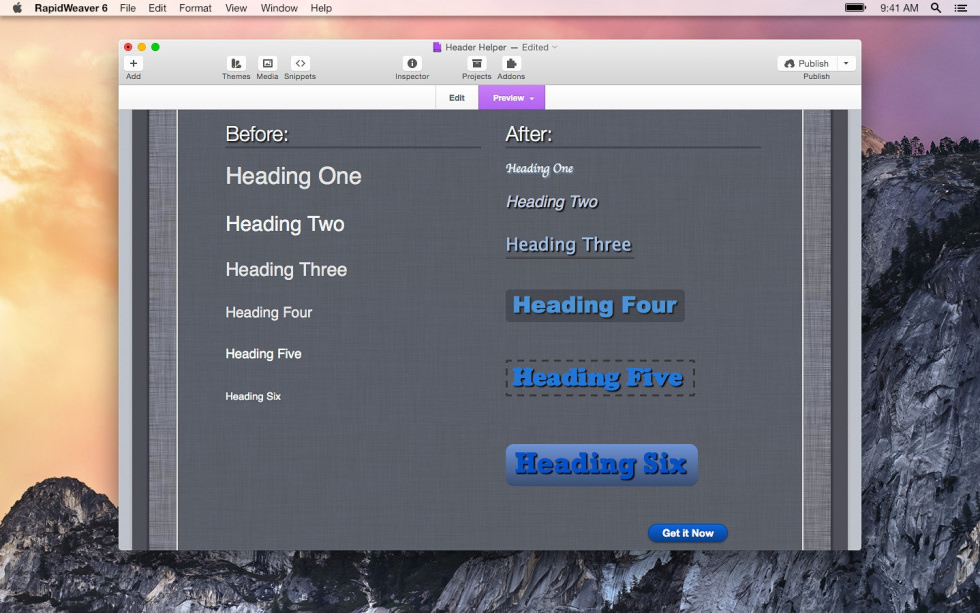Click the After: column title
This screenshot has width=980, height=613.
coord(529,134)
